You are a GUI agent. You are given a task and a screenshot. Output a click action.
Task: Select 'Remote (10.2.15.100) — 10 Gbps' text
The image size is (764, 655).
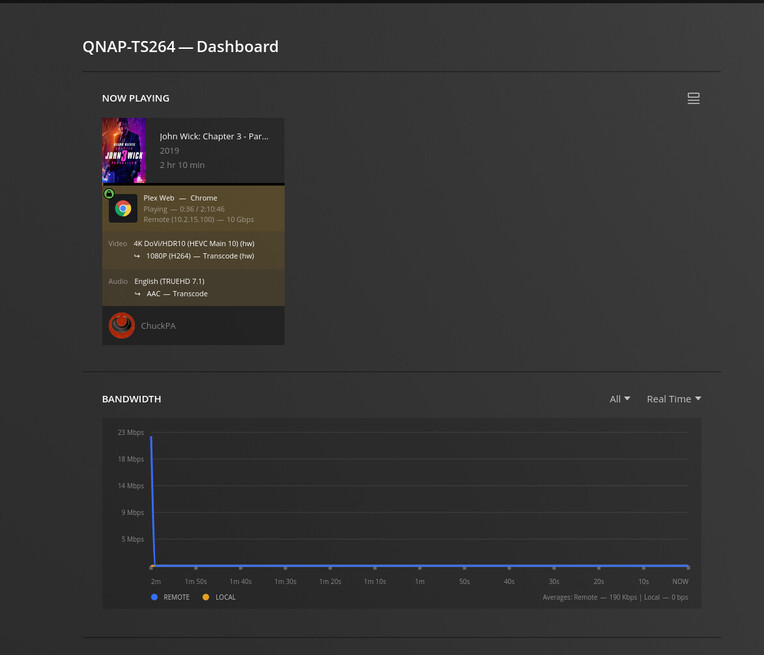click(199, 219)
